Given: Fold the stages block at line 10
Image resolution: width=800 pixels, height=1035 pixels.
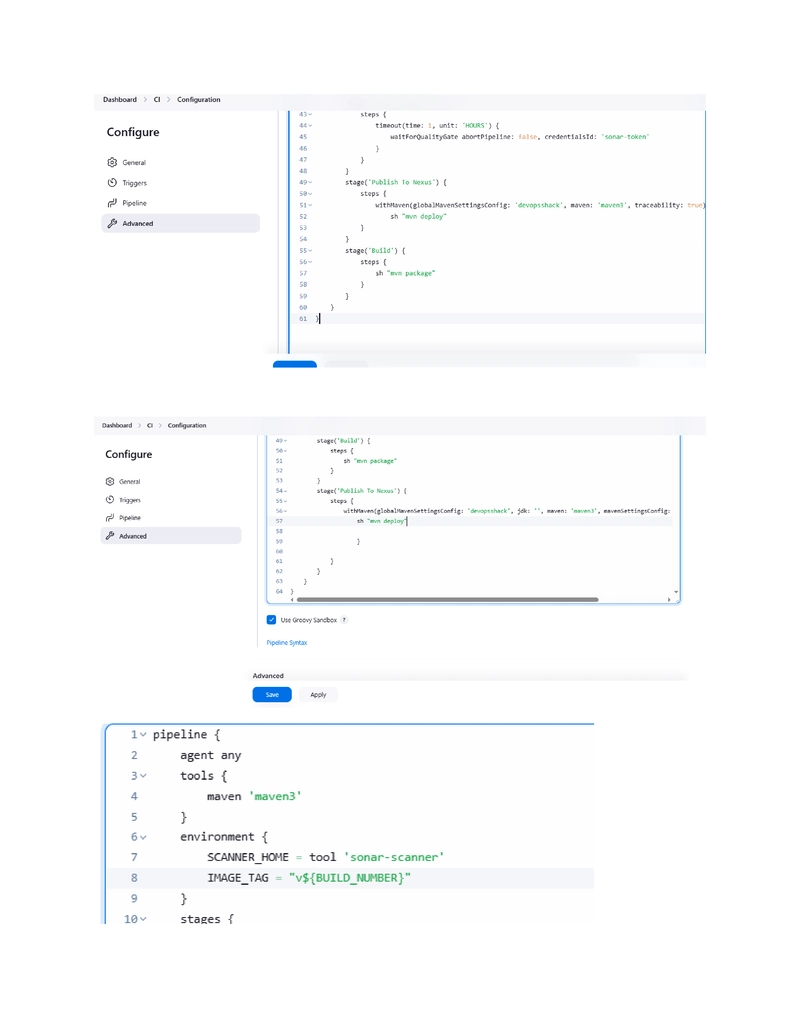Looking at the screenshot, I should [x=143, y=919].
